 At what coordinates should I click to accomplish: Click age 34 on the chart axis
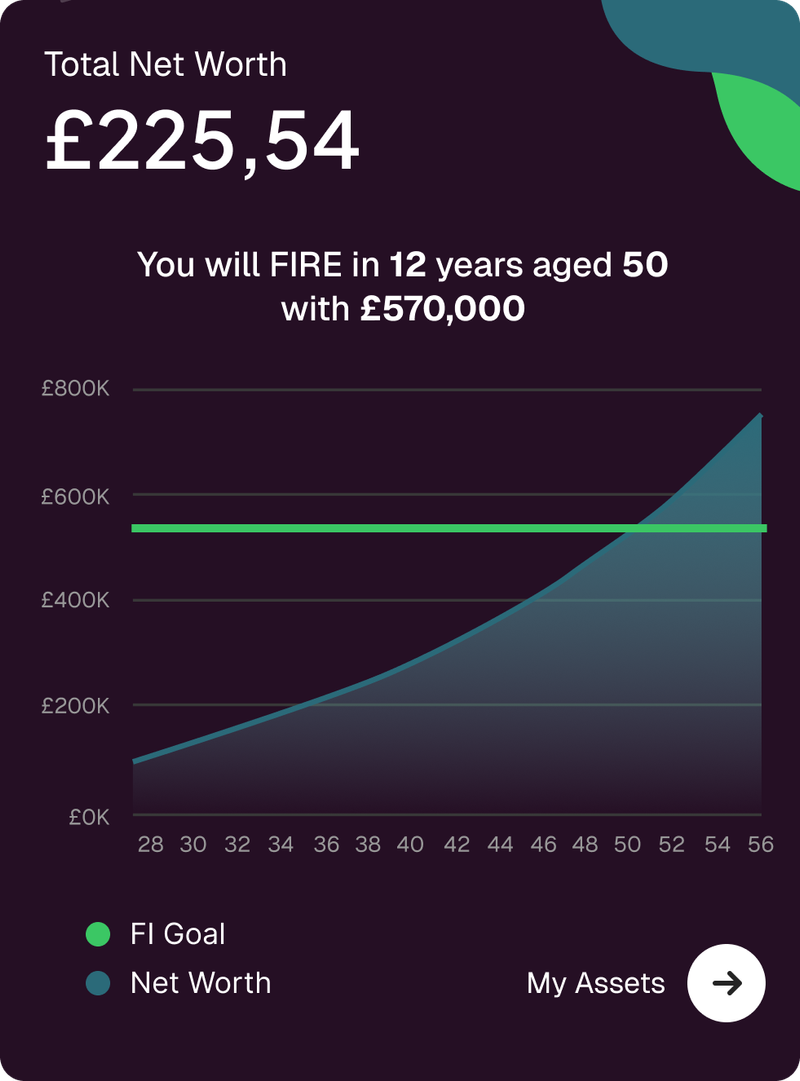(281, 845)
